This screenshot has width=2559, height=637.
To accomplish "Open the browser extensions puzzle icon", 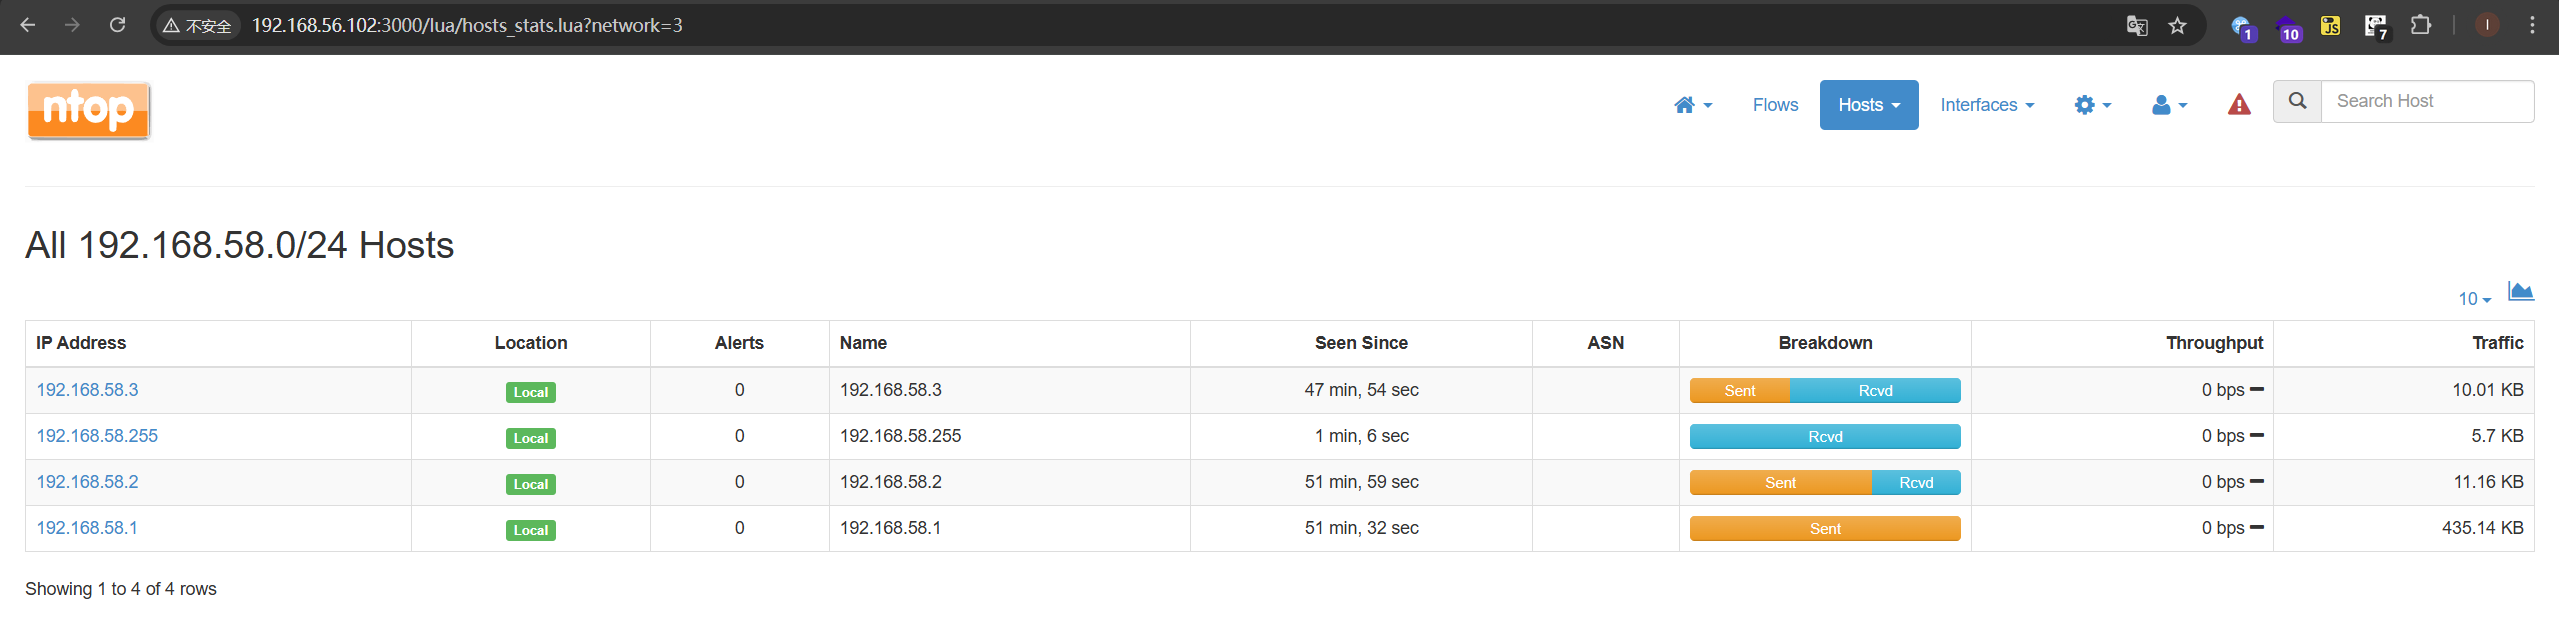I will 2420,26.
